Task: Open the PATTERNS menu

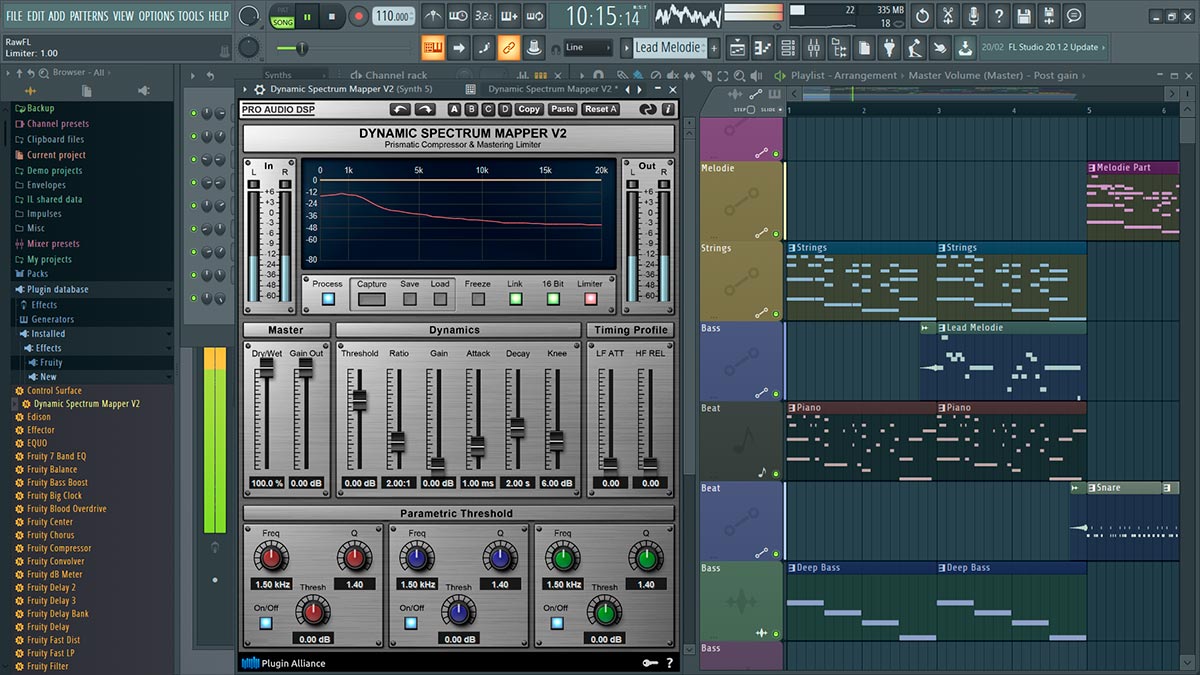Action: [89, 16]
